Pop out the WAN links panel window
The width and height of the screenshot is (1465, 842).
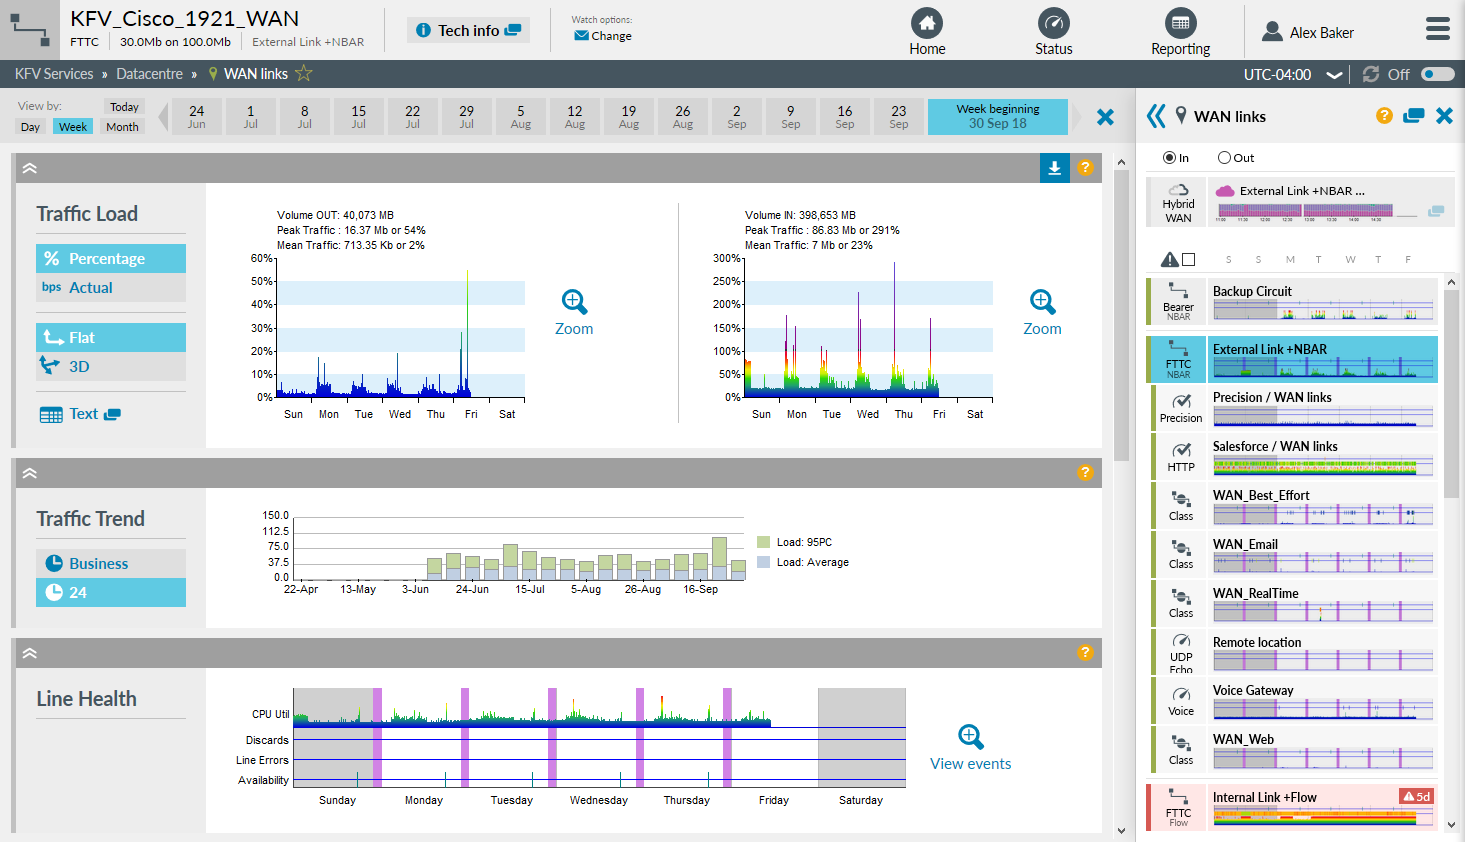[1413, 116]
